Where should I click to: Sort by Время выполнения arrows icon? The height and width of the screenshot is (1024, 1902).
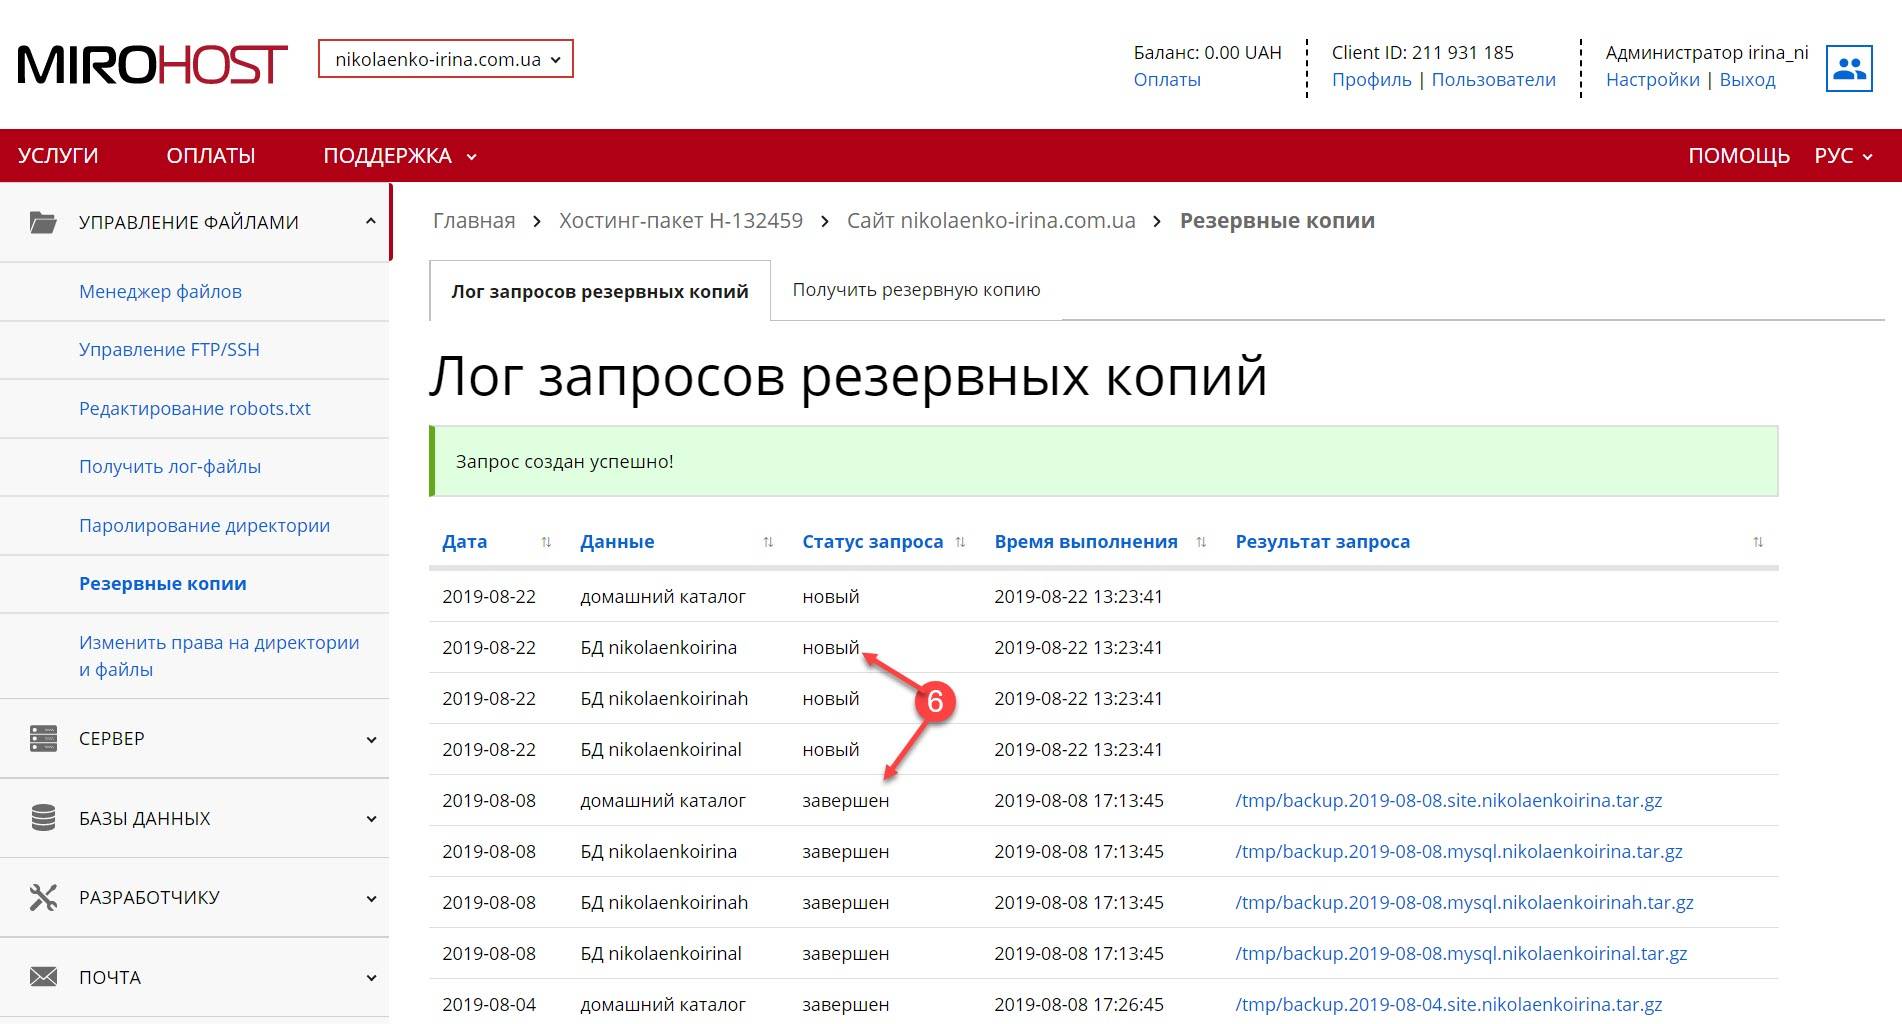pyautogui.click(x=1201, y=542)
